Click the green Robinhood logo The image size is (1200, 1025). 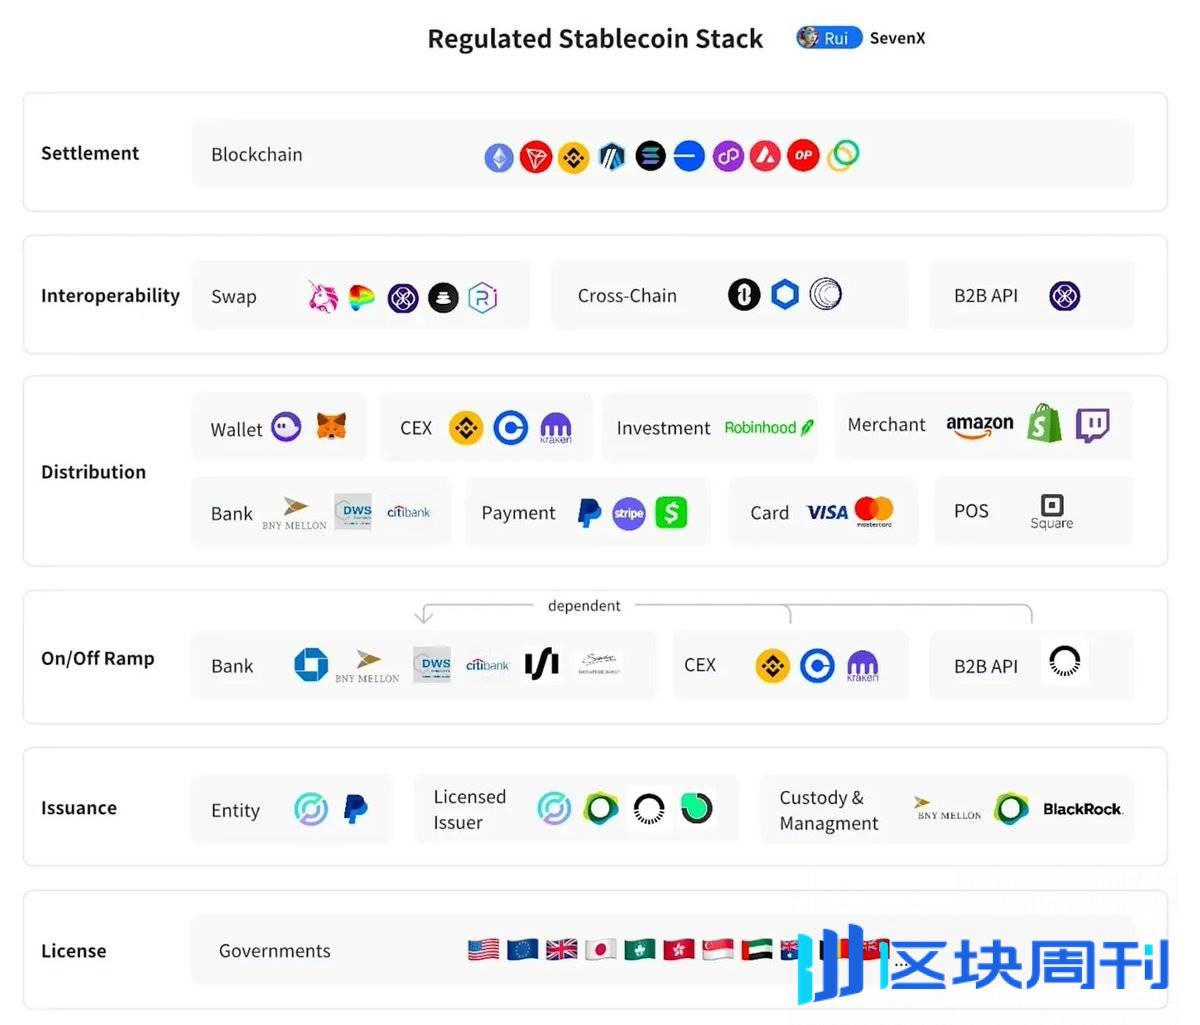pos(769,427)
